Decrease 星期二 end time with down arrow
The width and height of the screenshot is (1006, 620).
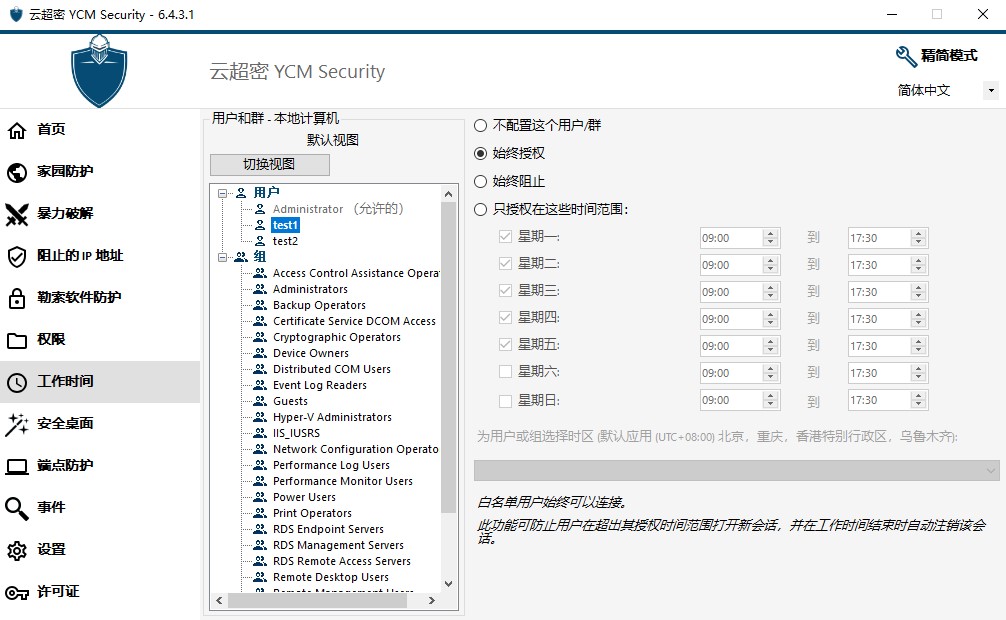919,270
